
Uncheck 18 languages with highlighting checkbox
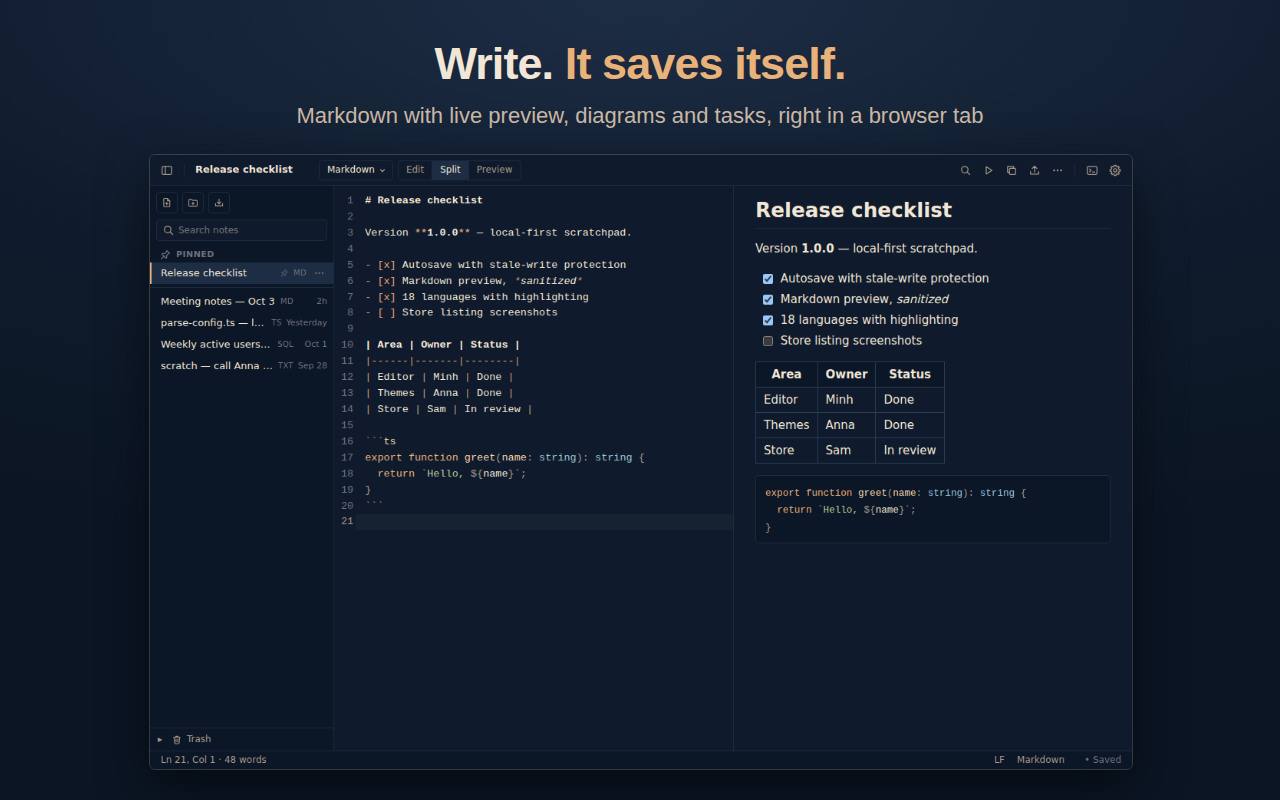pos(768,320)
